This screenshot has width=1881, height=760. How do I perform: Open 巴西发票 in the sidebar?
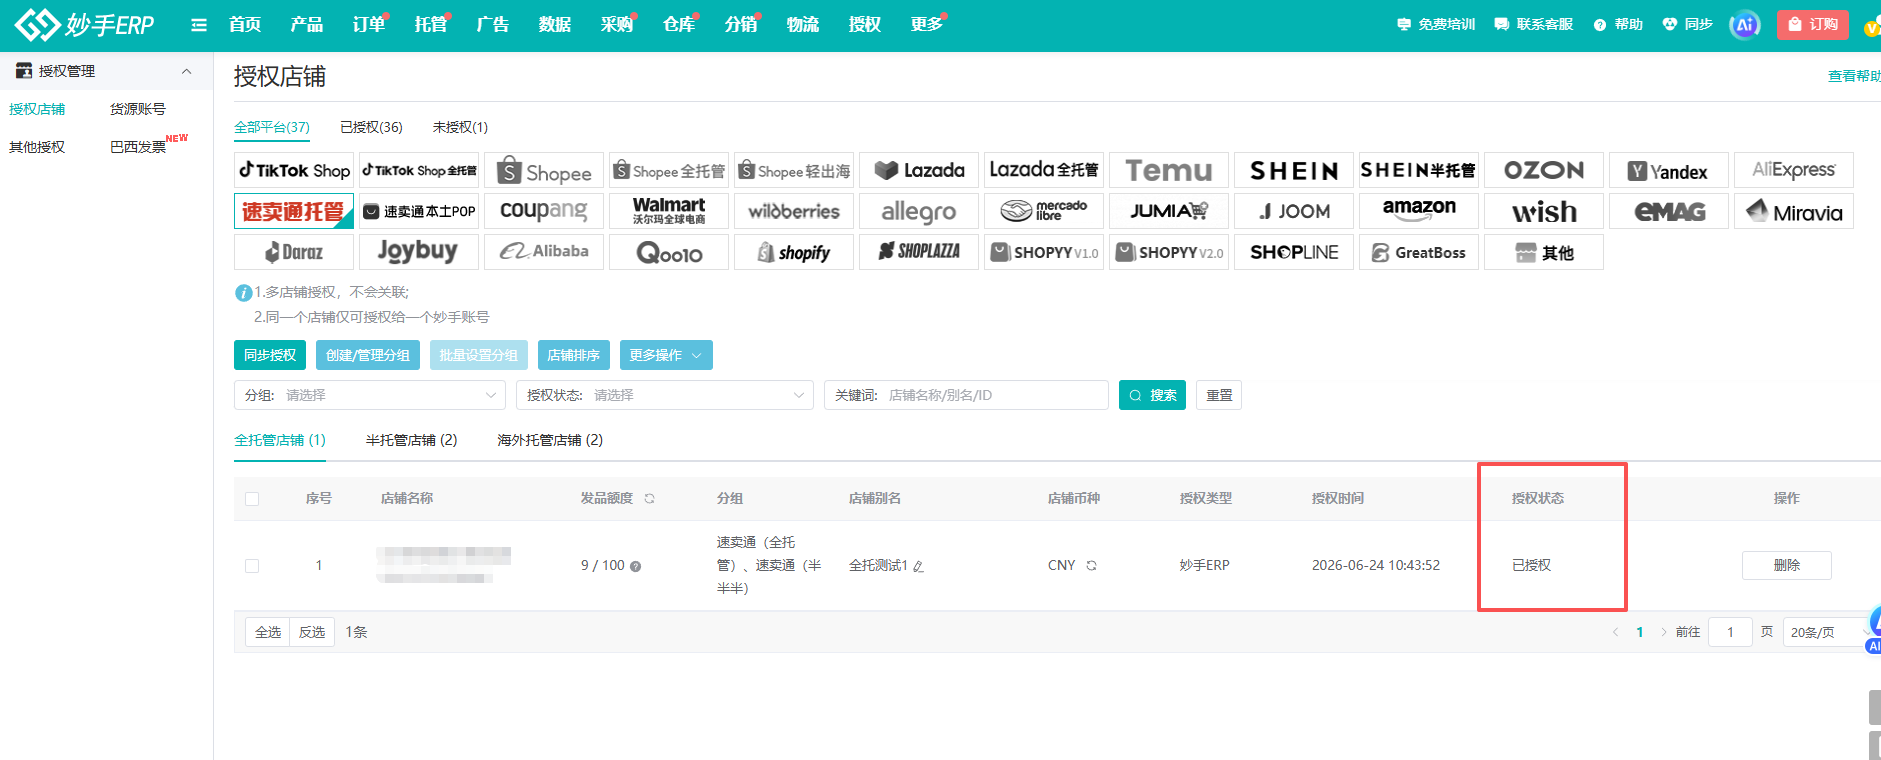[x=138, y=147]
